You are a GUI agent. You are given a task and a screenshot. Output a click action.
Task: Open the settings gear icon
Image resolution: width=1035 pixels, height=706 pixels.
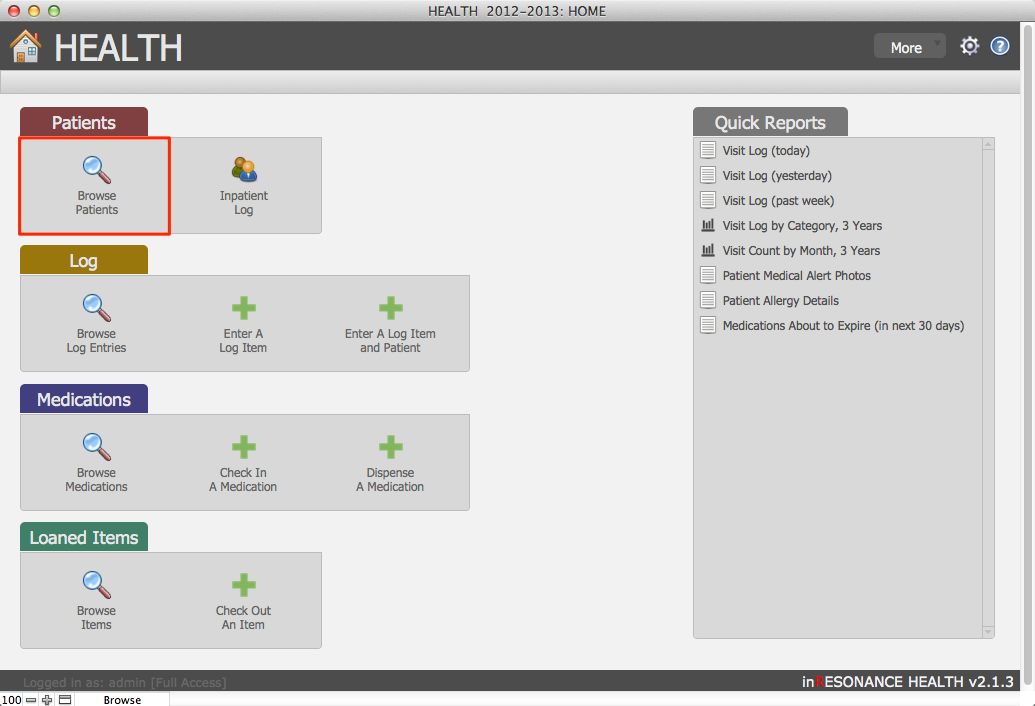click(969, 46)
